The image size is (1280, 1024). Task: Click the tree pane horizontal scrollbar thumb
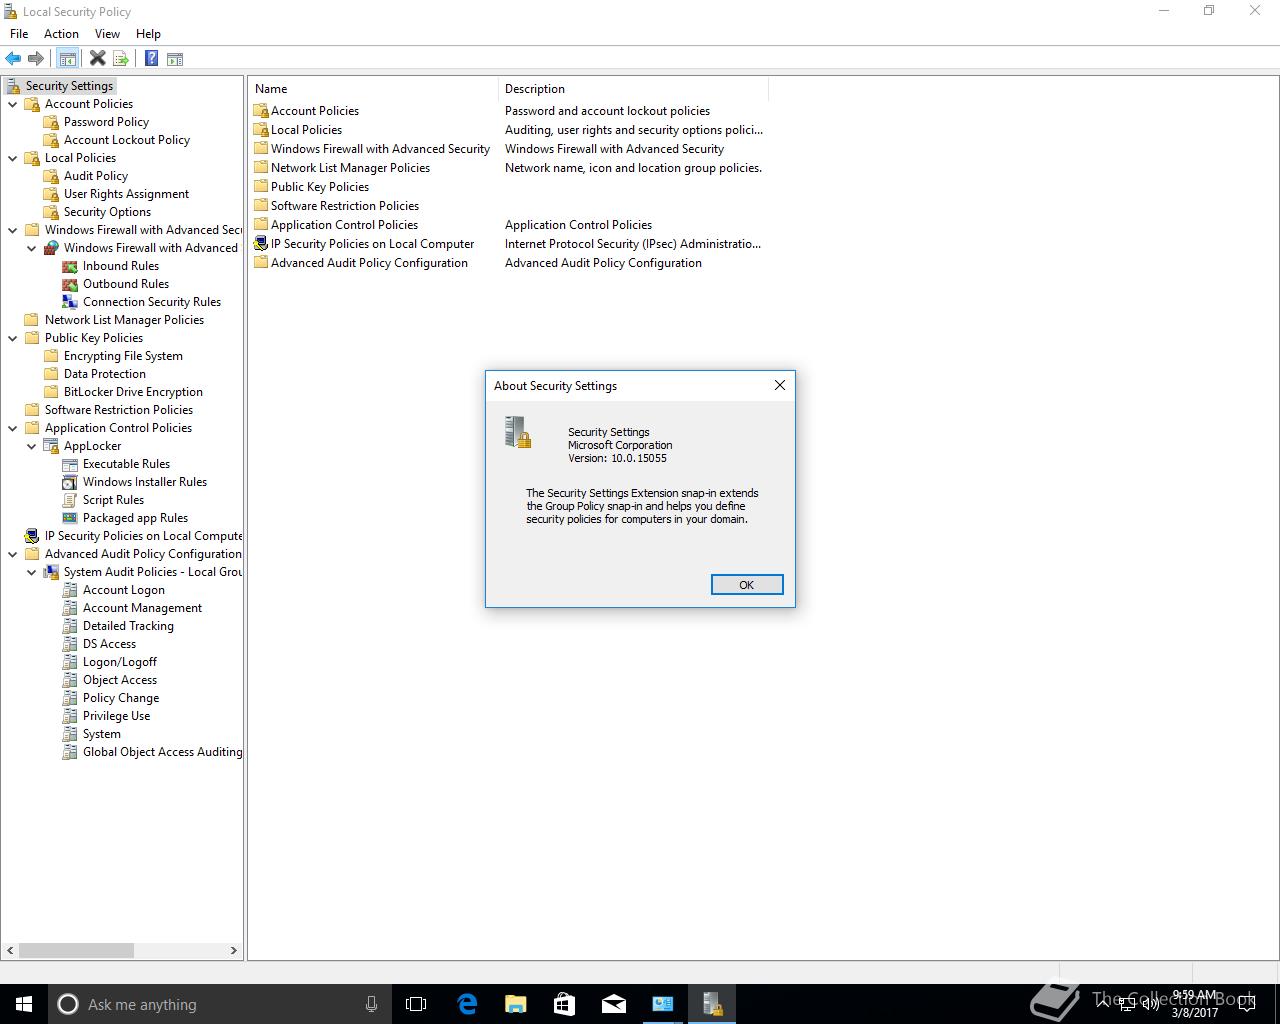(x=76, y=950)
